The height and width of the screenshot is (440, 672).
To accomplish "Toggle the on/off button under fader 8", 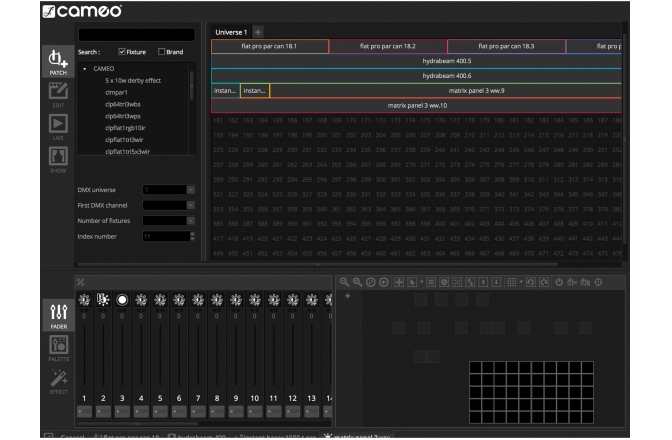I will (217, 411).
